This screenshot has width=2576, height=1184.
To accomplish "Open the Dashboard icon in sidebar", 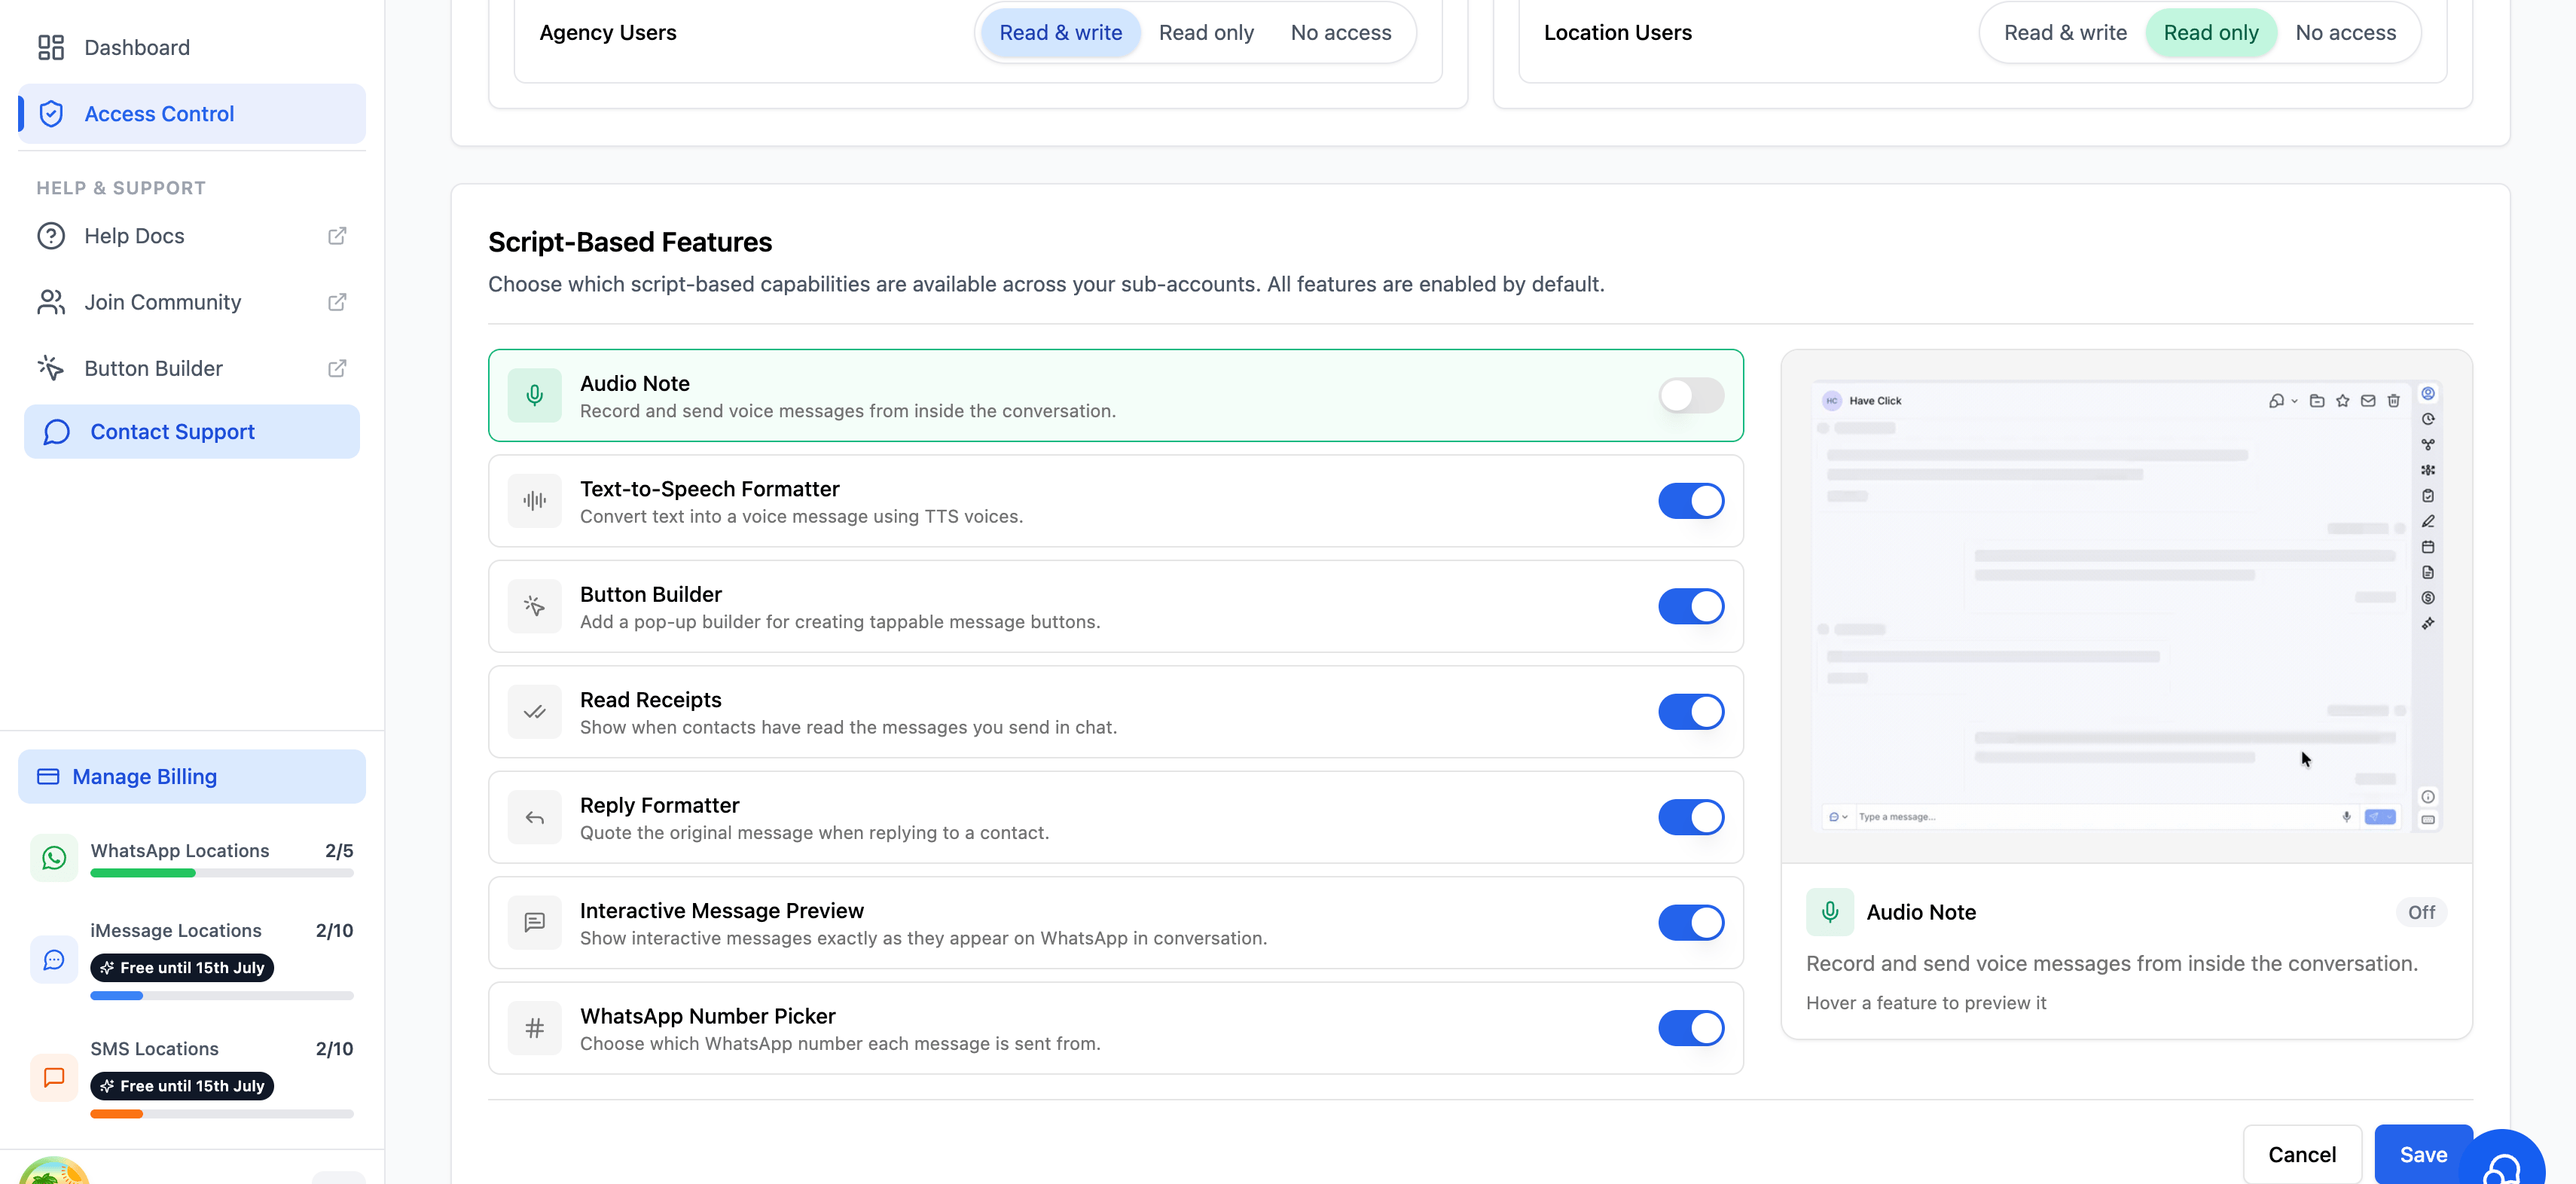I will (x=51, y=47).
